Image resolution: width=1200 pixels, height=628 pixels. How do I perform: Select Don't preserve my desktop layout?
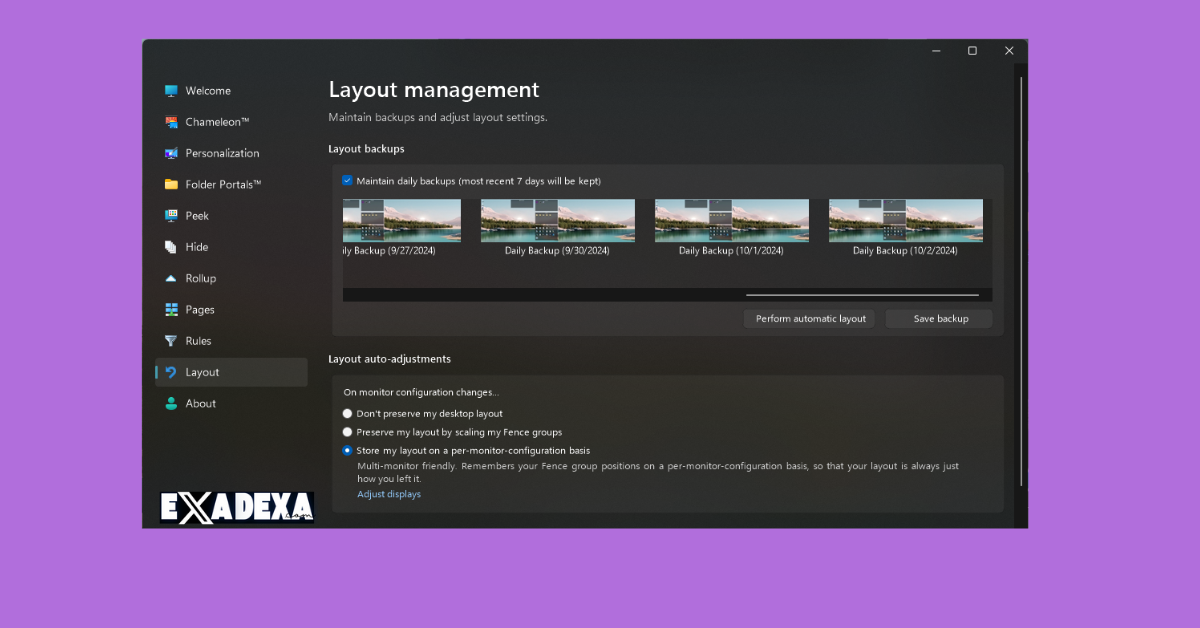coord(348,413)
